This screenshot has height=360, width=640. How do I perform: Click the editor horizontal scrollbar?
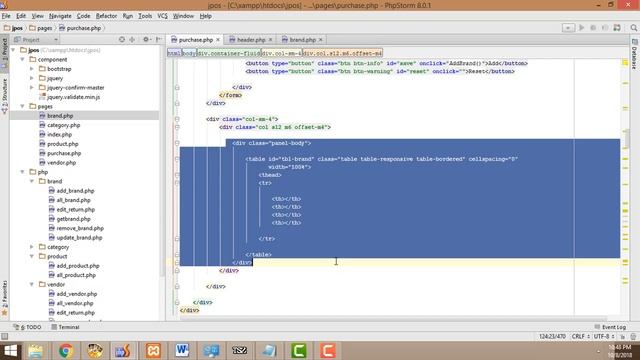pyautogui.click(x=394, y=319)
